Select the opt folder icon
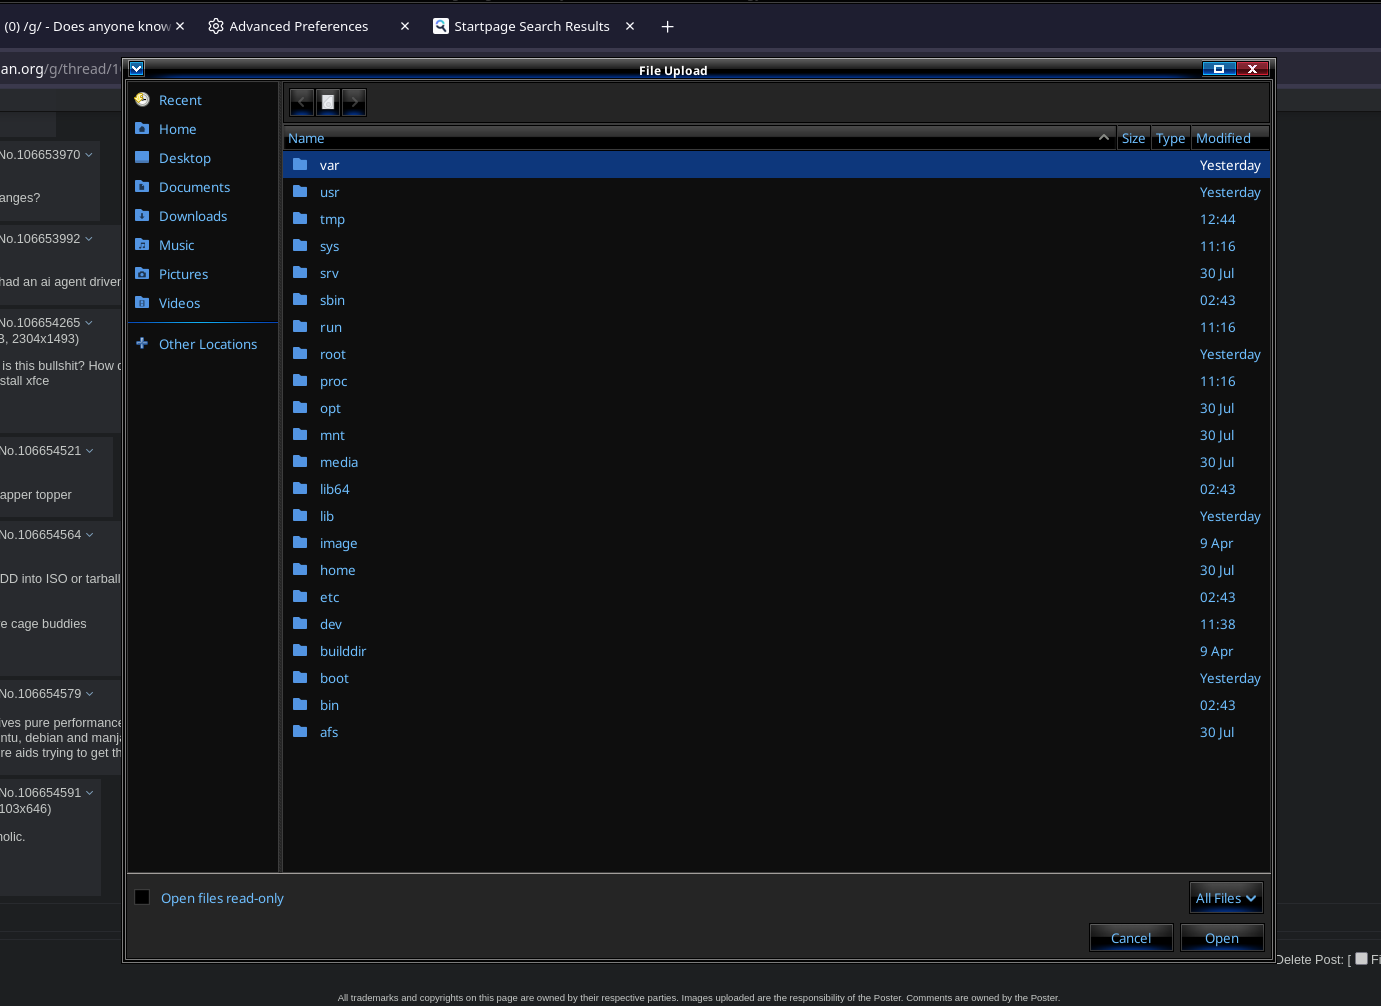1381x1006 pixels. coord(300,408)
